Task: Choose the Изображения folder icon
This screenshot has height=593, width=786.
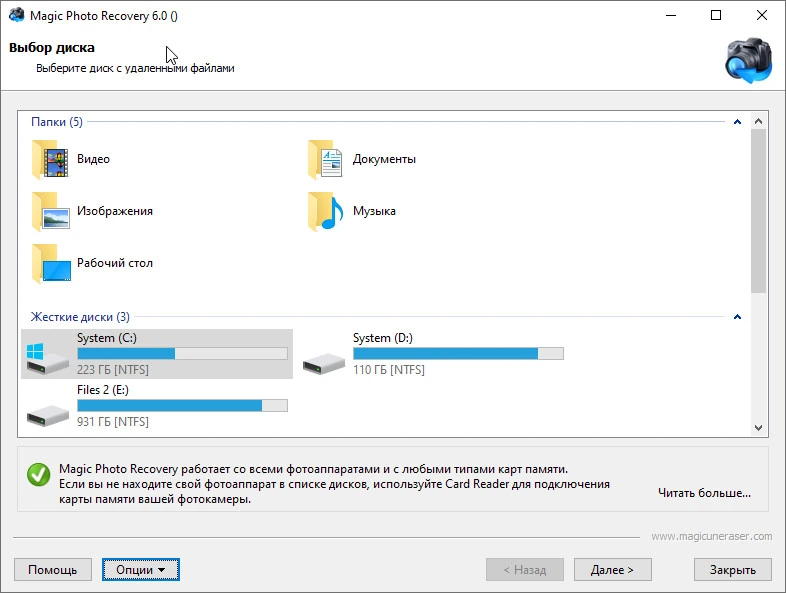Action: pyautogui.click(x=50, y=211)
